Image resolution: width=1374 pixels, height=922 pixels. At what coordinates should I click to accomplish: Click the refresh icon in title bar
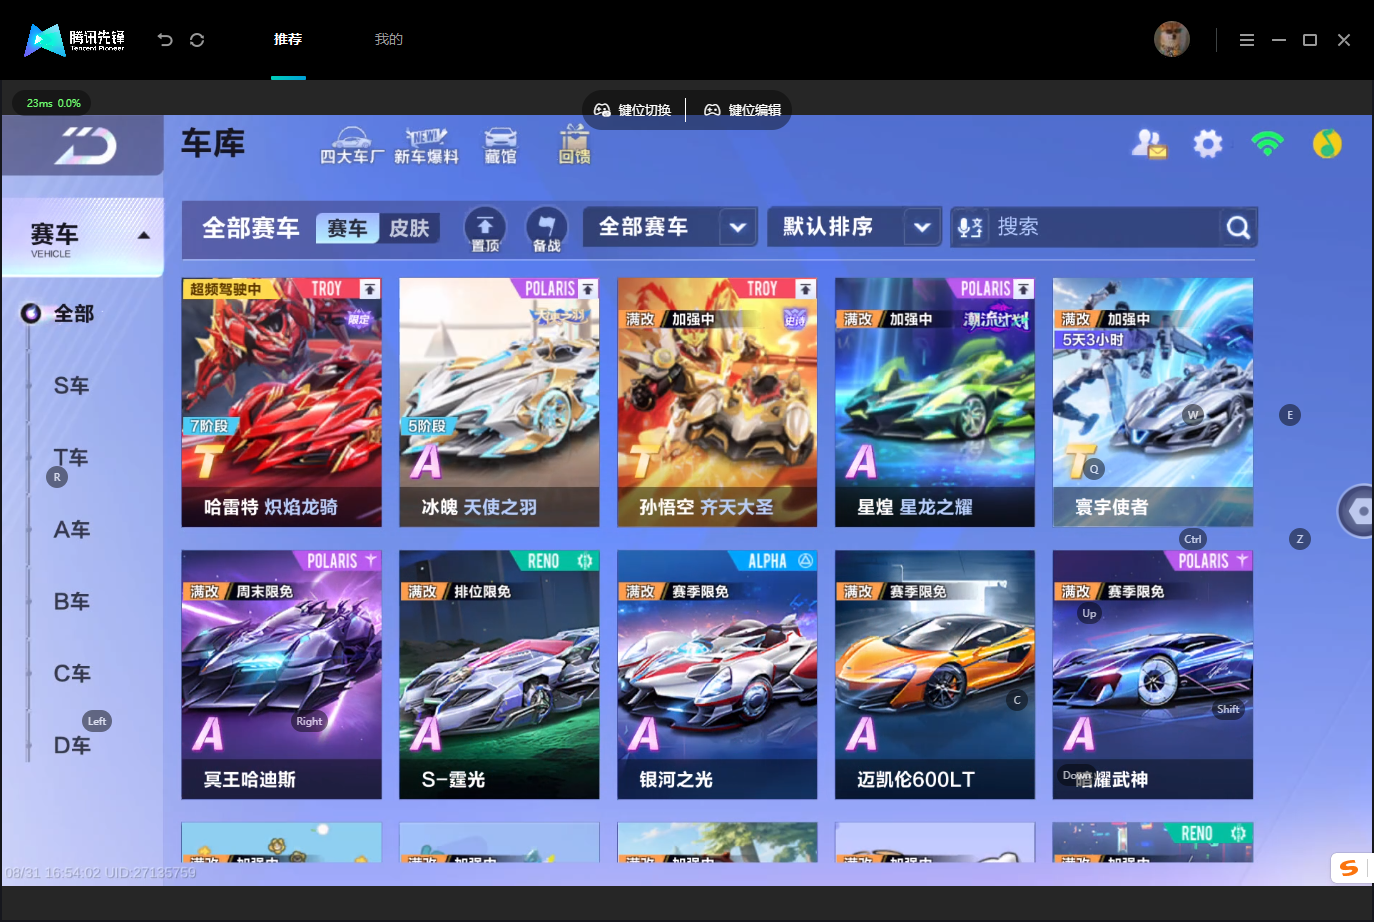(x=197, y=40)
